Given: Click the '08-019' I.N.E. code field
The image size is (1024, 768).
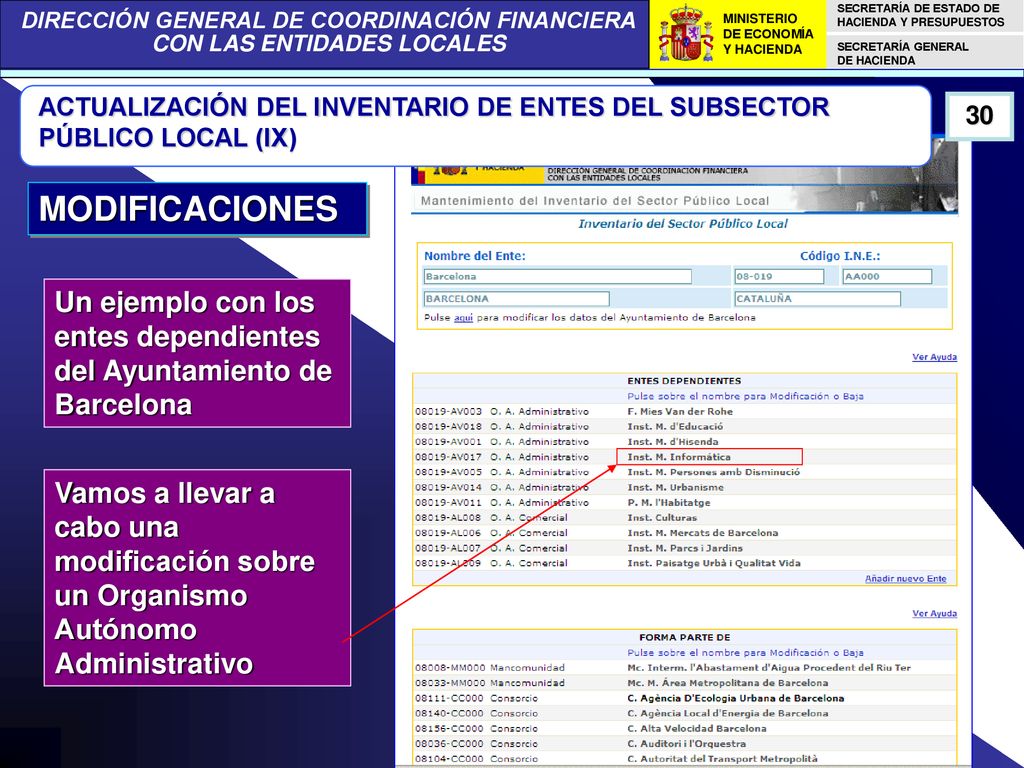Looking at the screenshot, I should point(778,276).
